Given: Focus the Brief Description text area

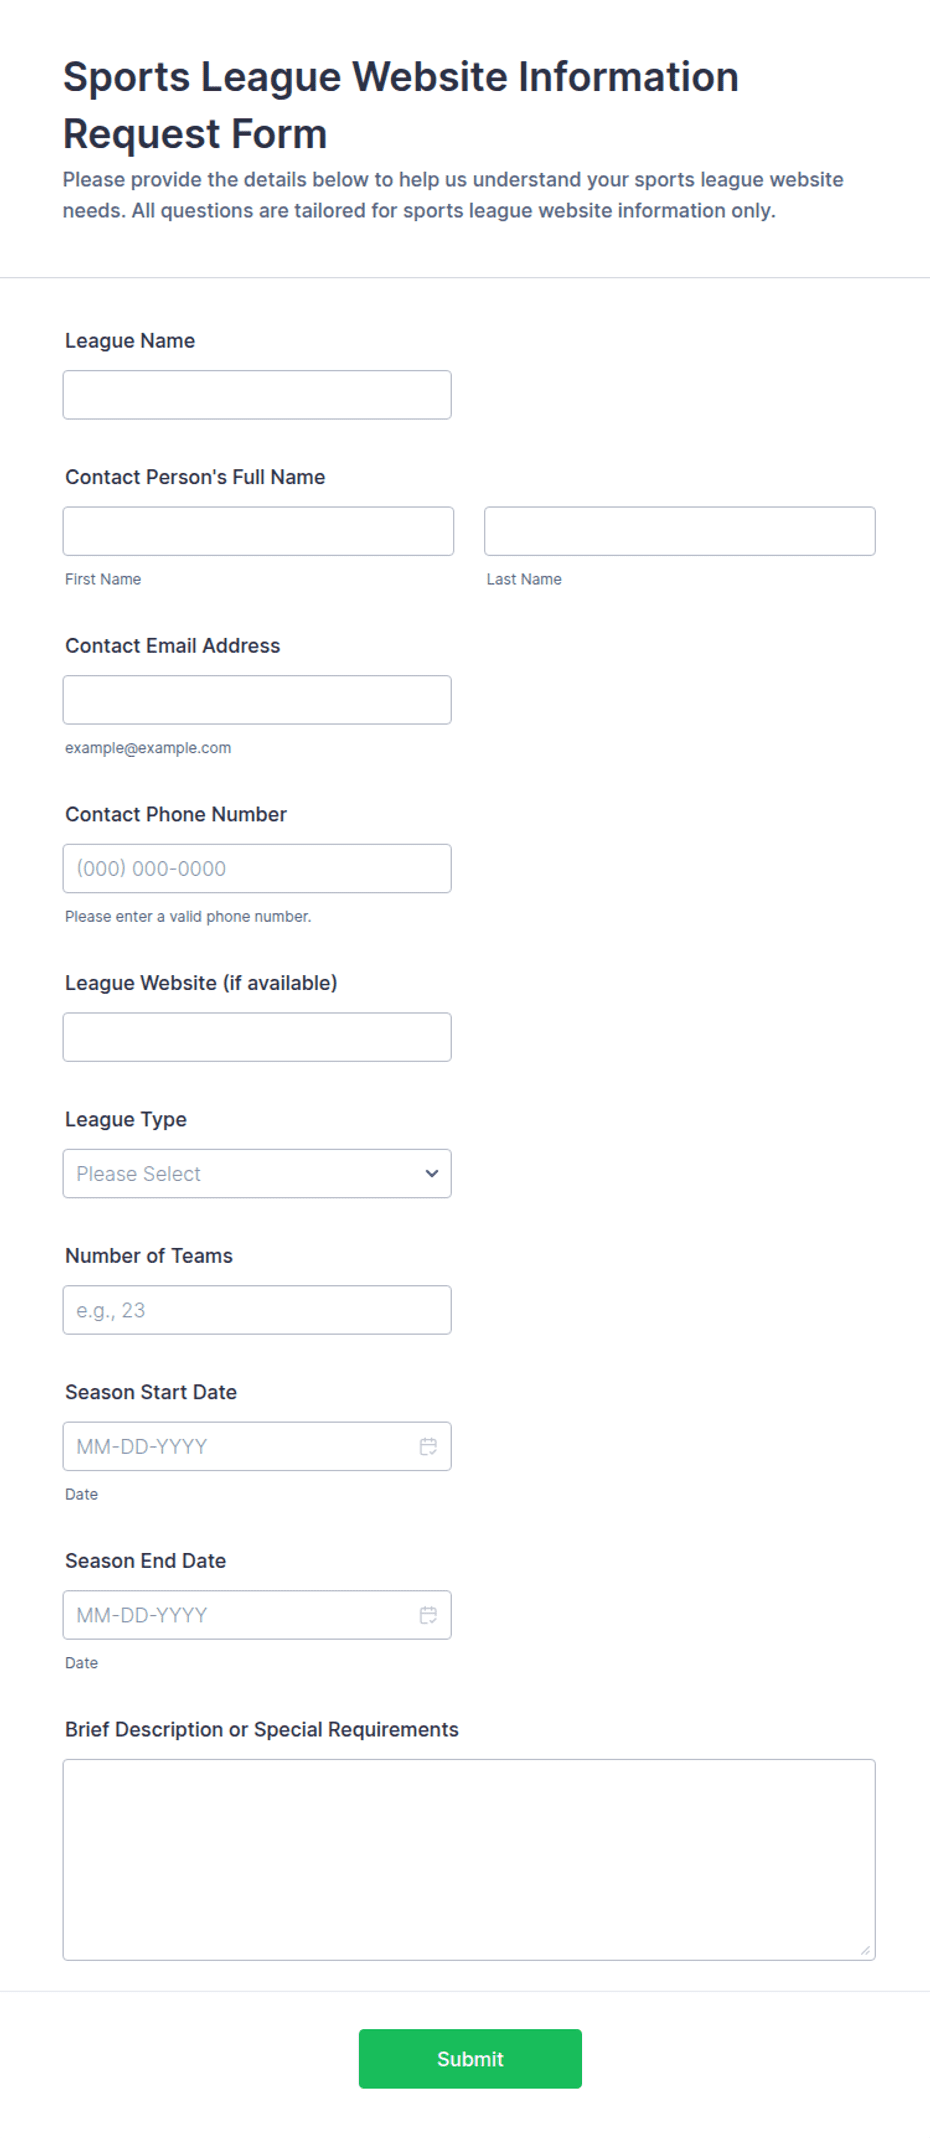Looking at the screenshot, I should [469, 1860].
